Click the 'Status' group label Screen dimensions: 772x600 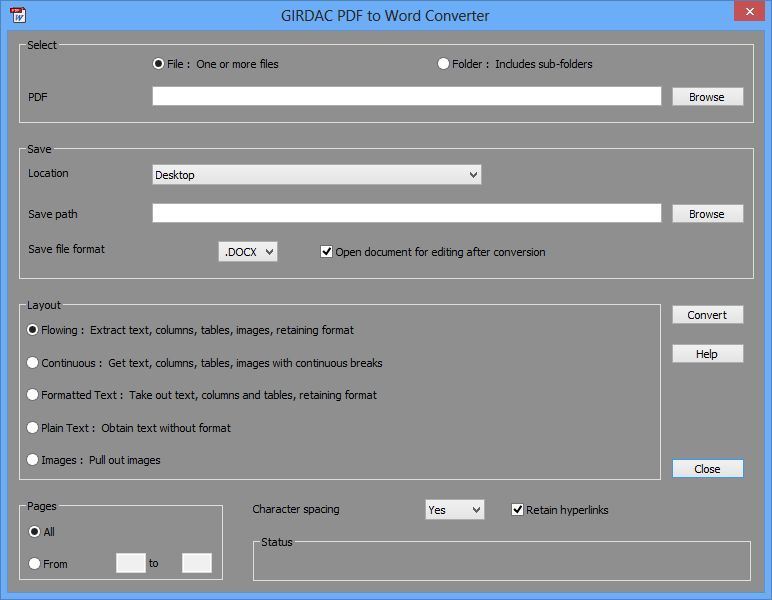(x=277, y=542)
